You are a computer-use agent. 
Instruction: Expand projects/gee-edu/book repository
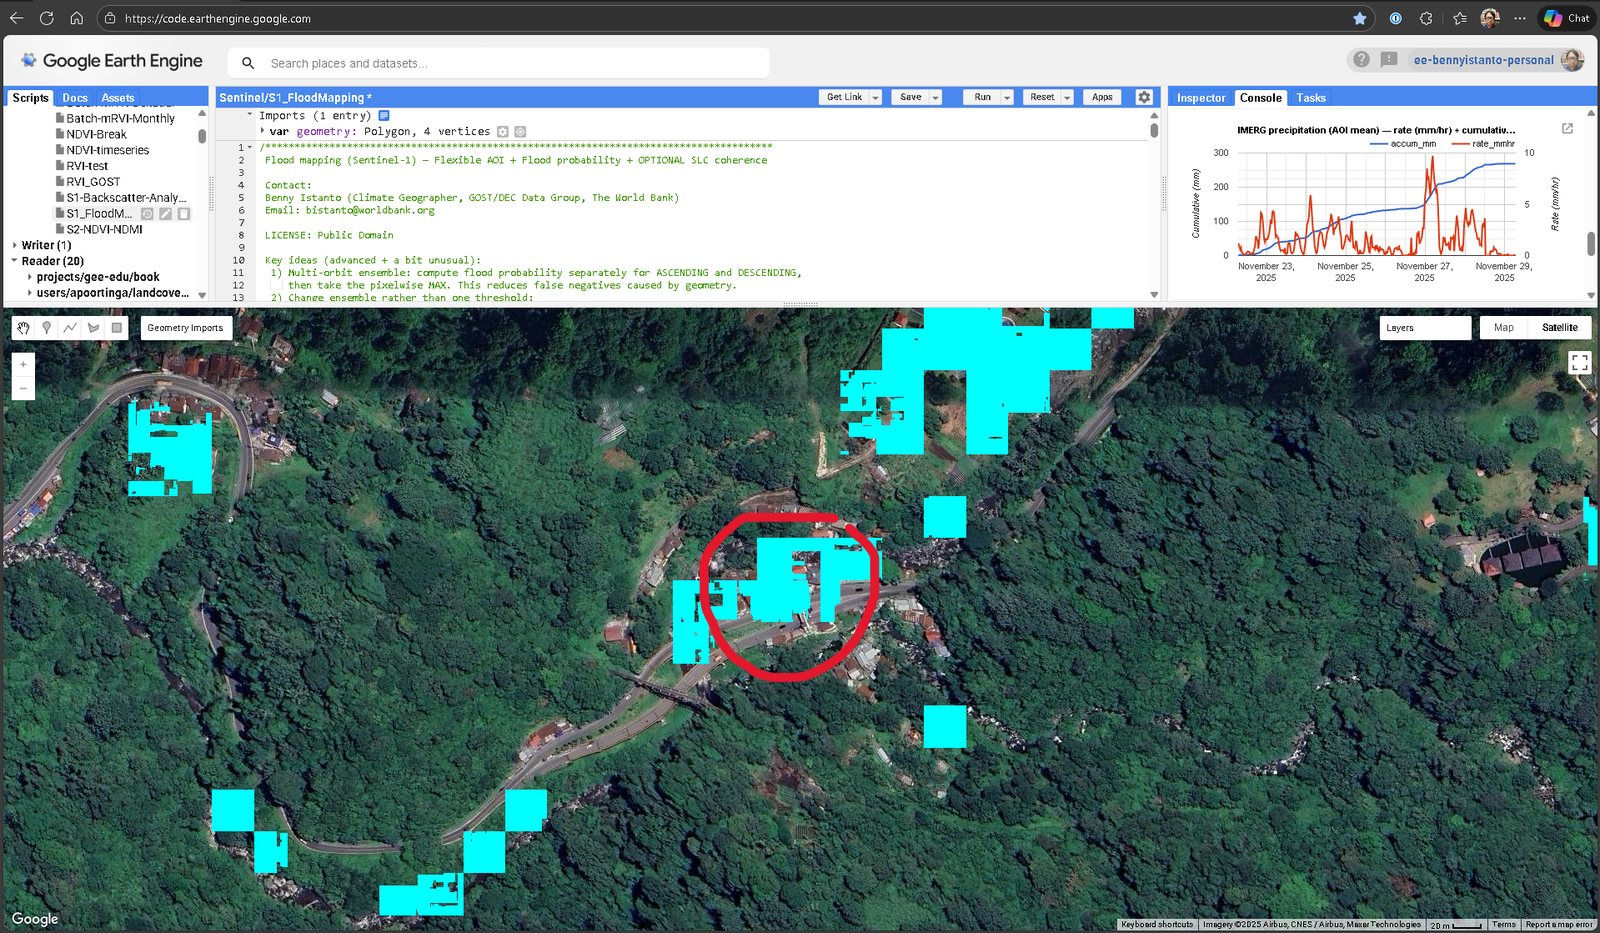(x=30, y=277)
